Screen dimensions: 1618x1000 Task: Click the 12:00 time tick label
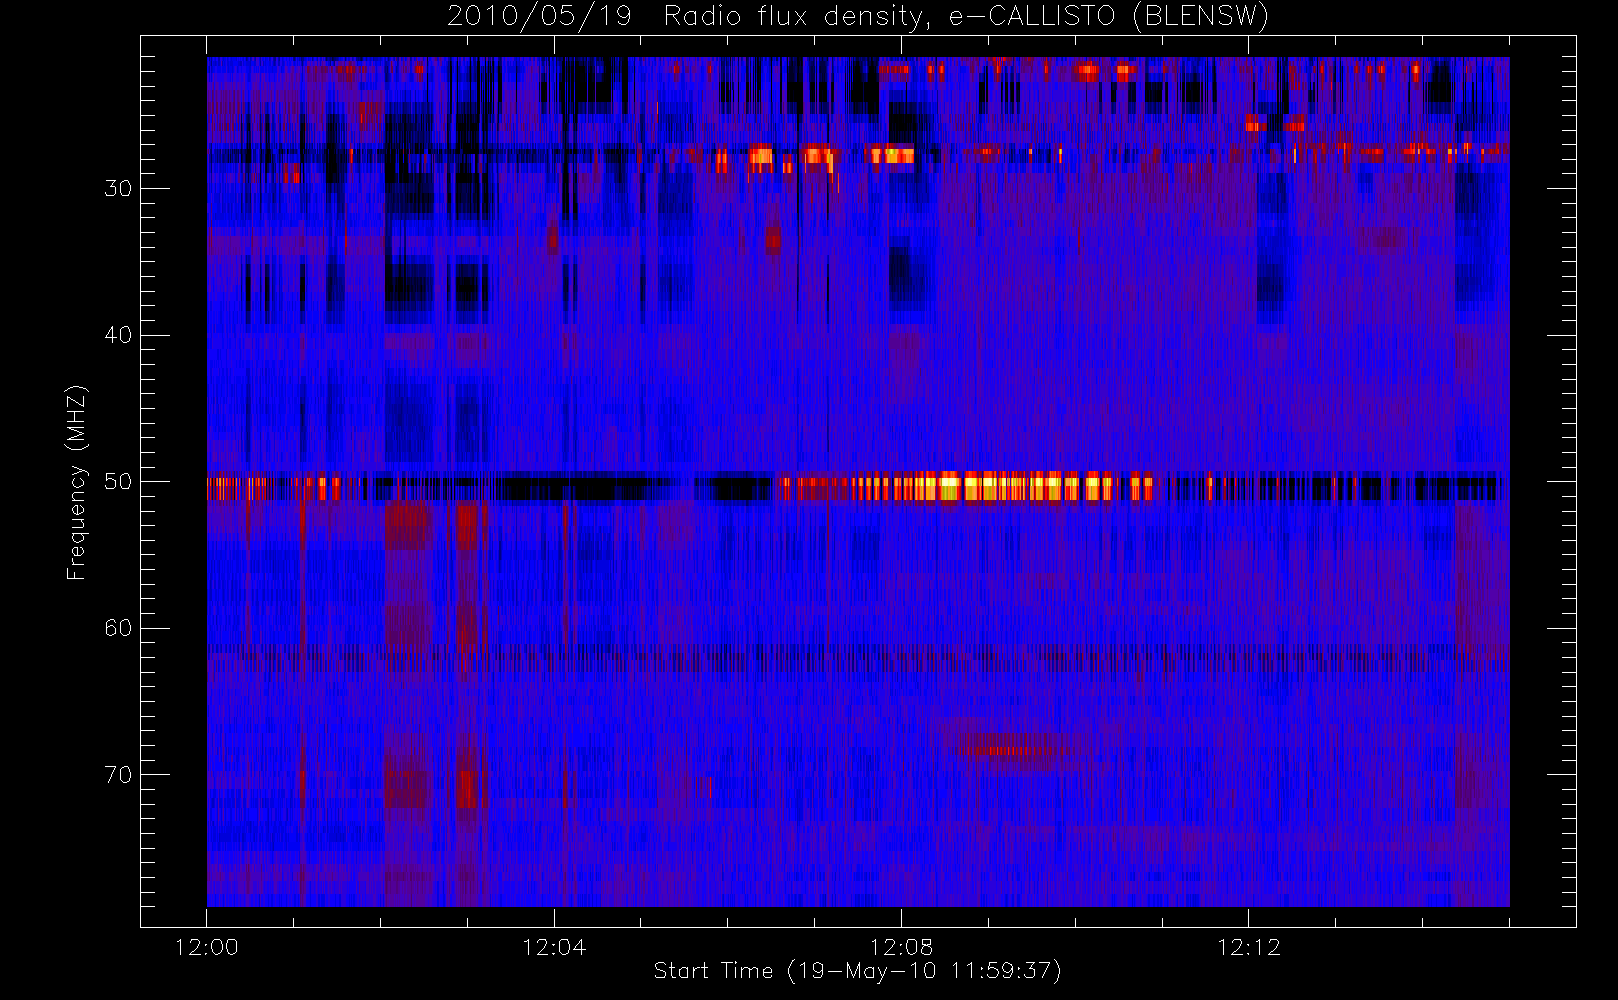point(207,947)
